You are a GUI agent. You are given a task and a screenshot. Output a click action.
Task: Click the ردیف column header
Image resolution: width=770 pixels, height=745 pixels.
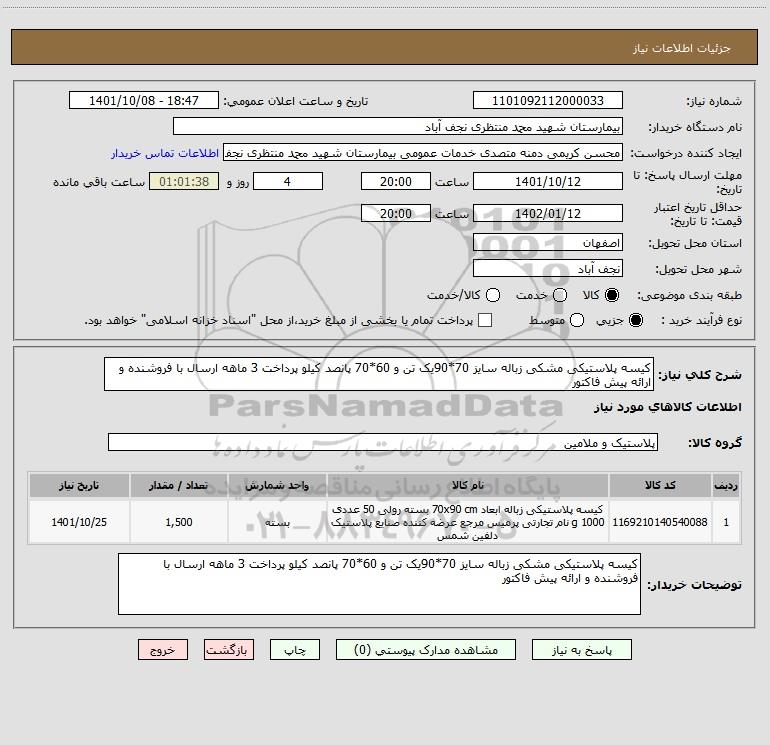726,485
